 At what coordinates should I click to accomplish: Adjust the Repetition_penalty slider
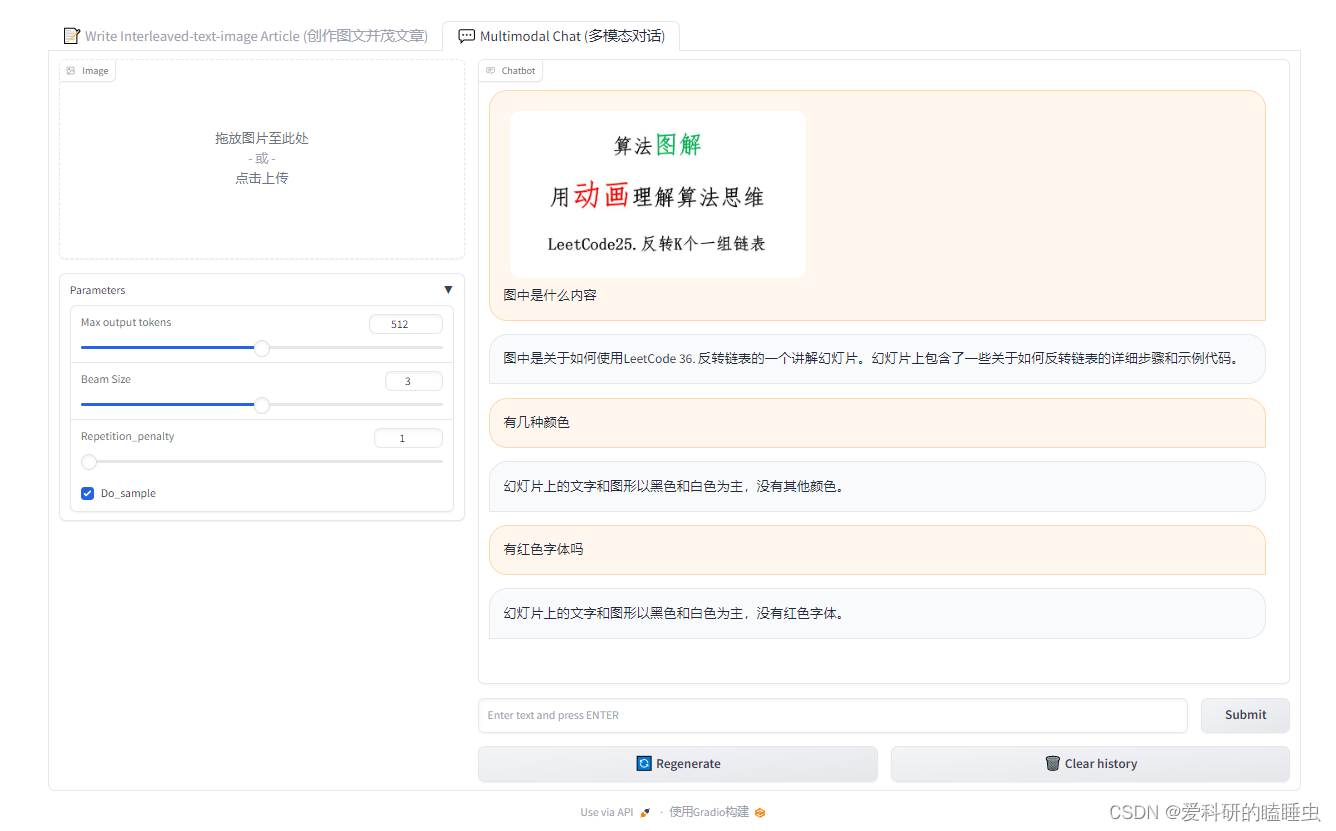[x=262, y=462]
